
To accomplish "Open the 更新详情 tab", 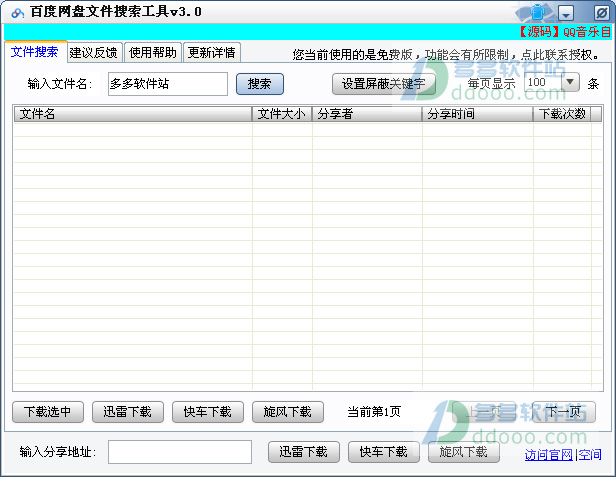I will coord(212,52).
